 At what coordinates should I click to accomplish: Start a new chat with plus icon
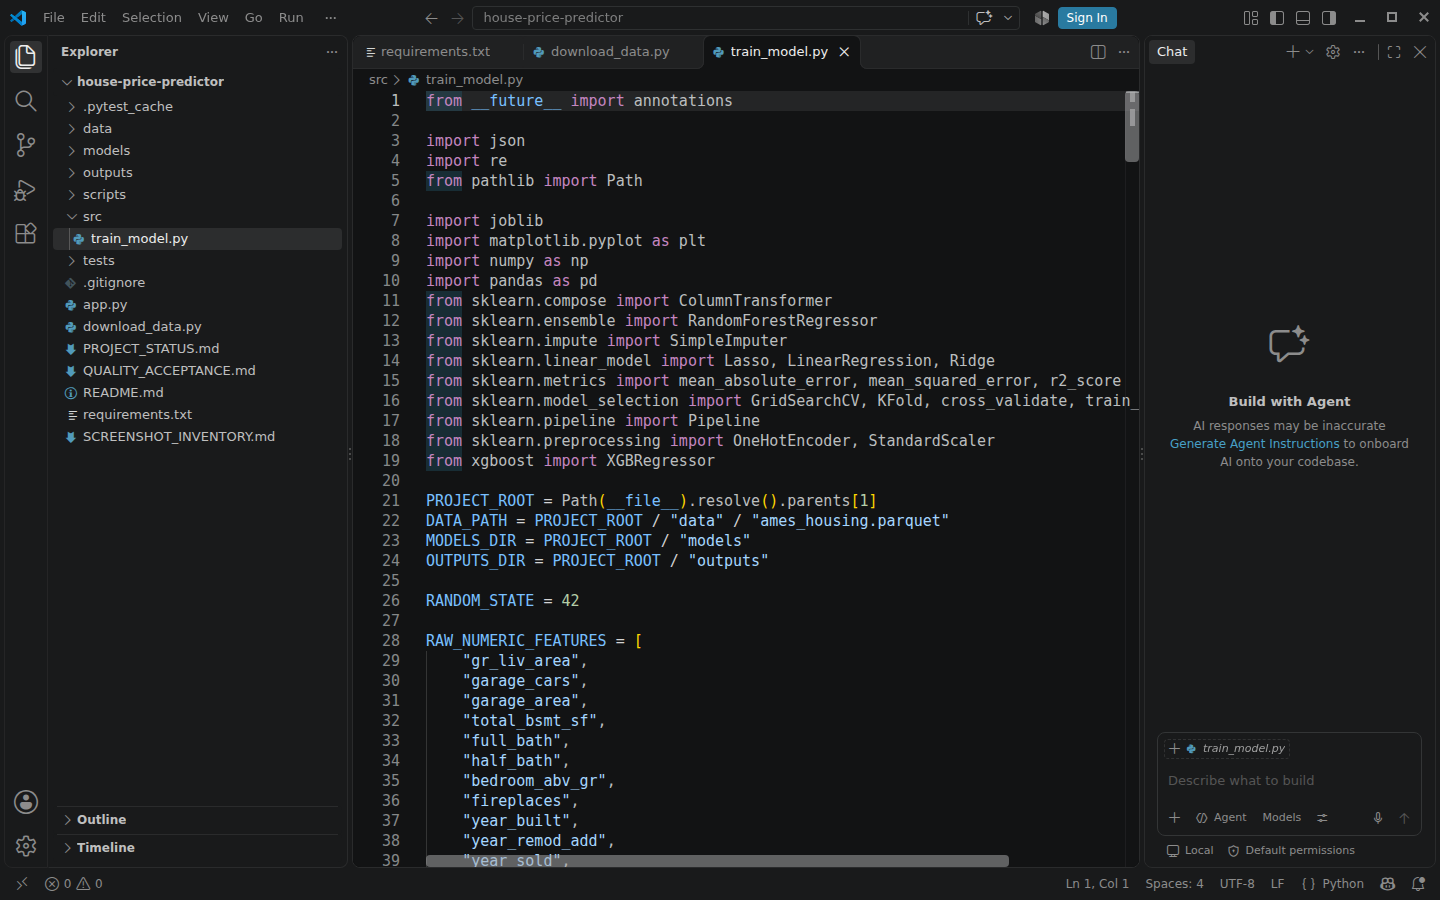tap(1292, 52)
